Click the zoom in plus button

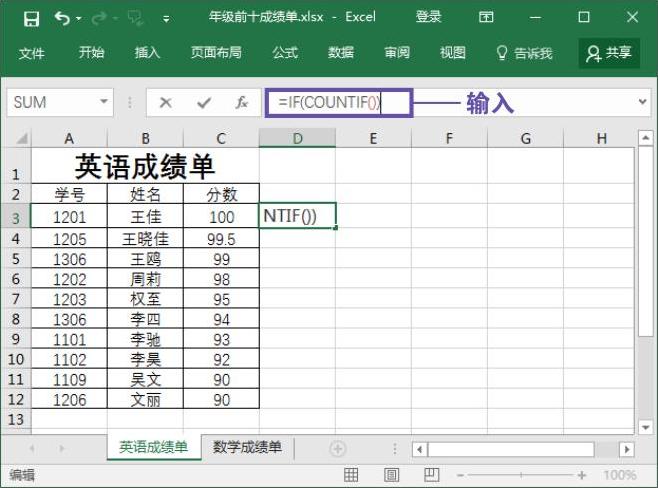point(582,475)
